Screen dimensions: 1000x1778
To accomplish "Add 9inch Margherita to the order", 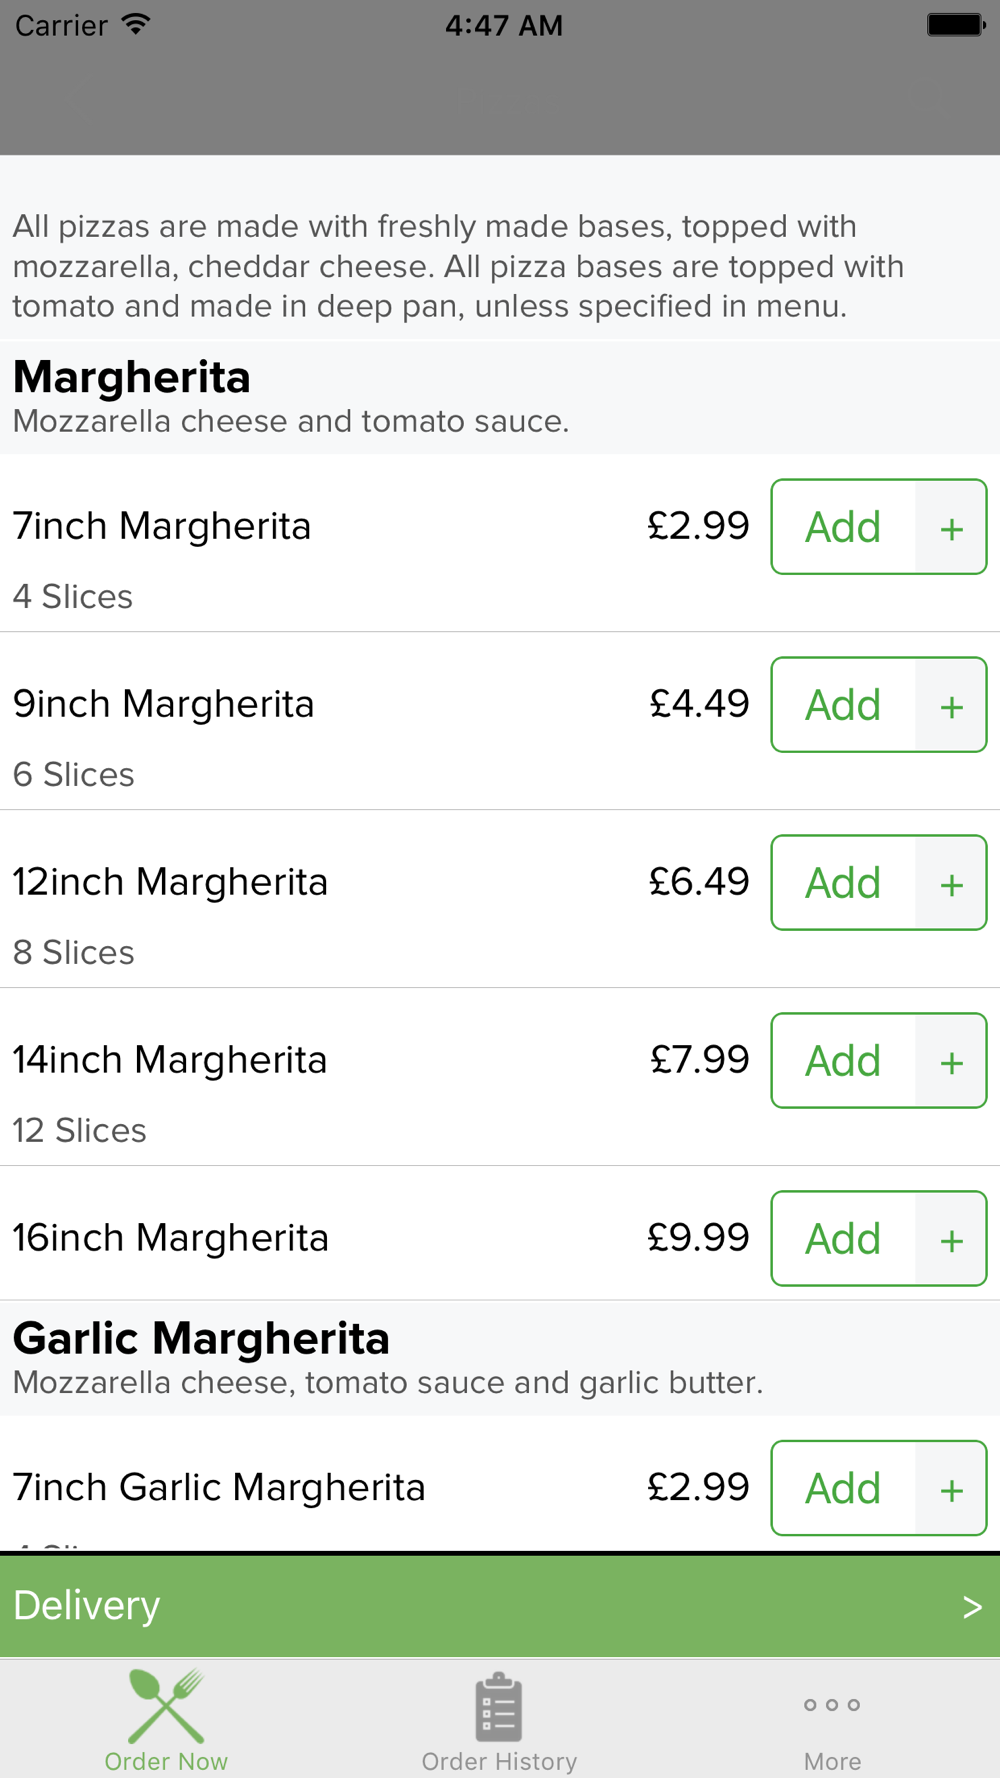I will point(843,705).
